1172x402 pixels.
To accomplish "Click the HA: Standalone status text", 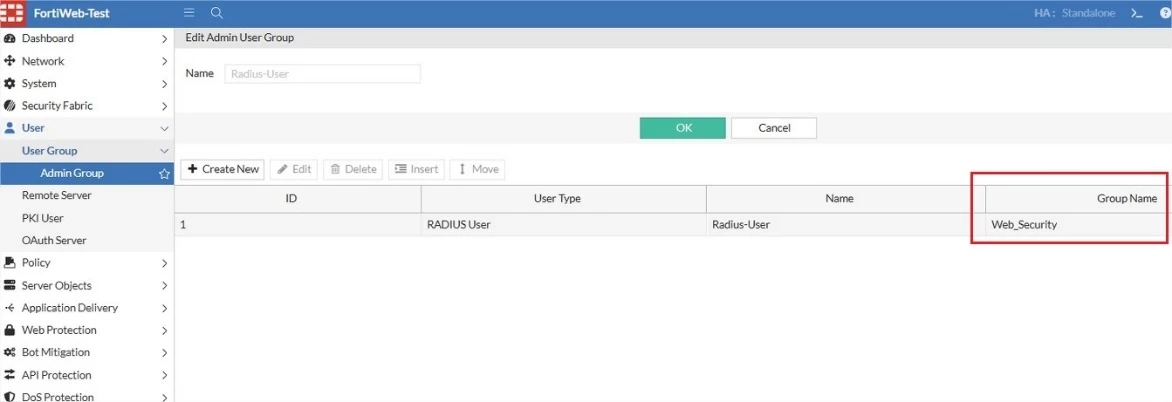I will (1075, 13).
